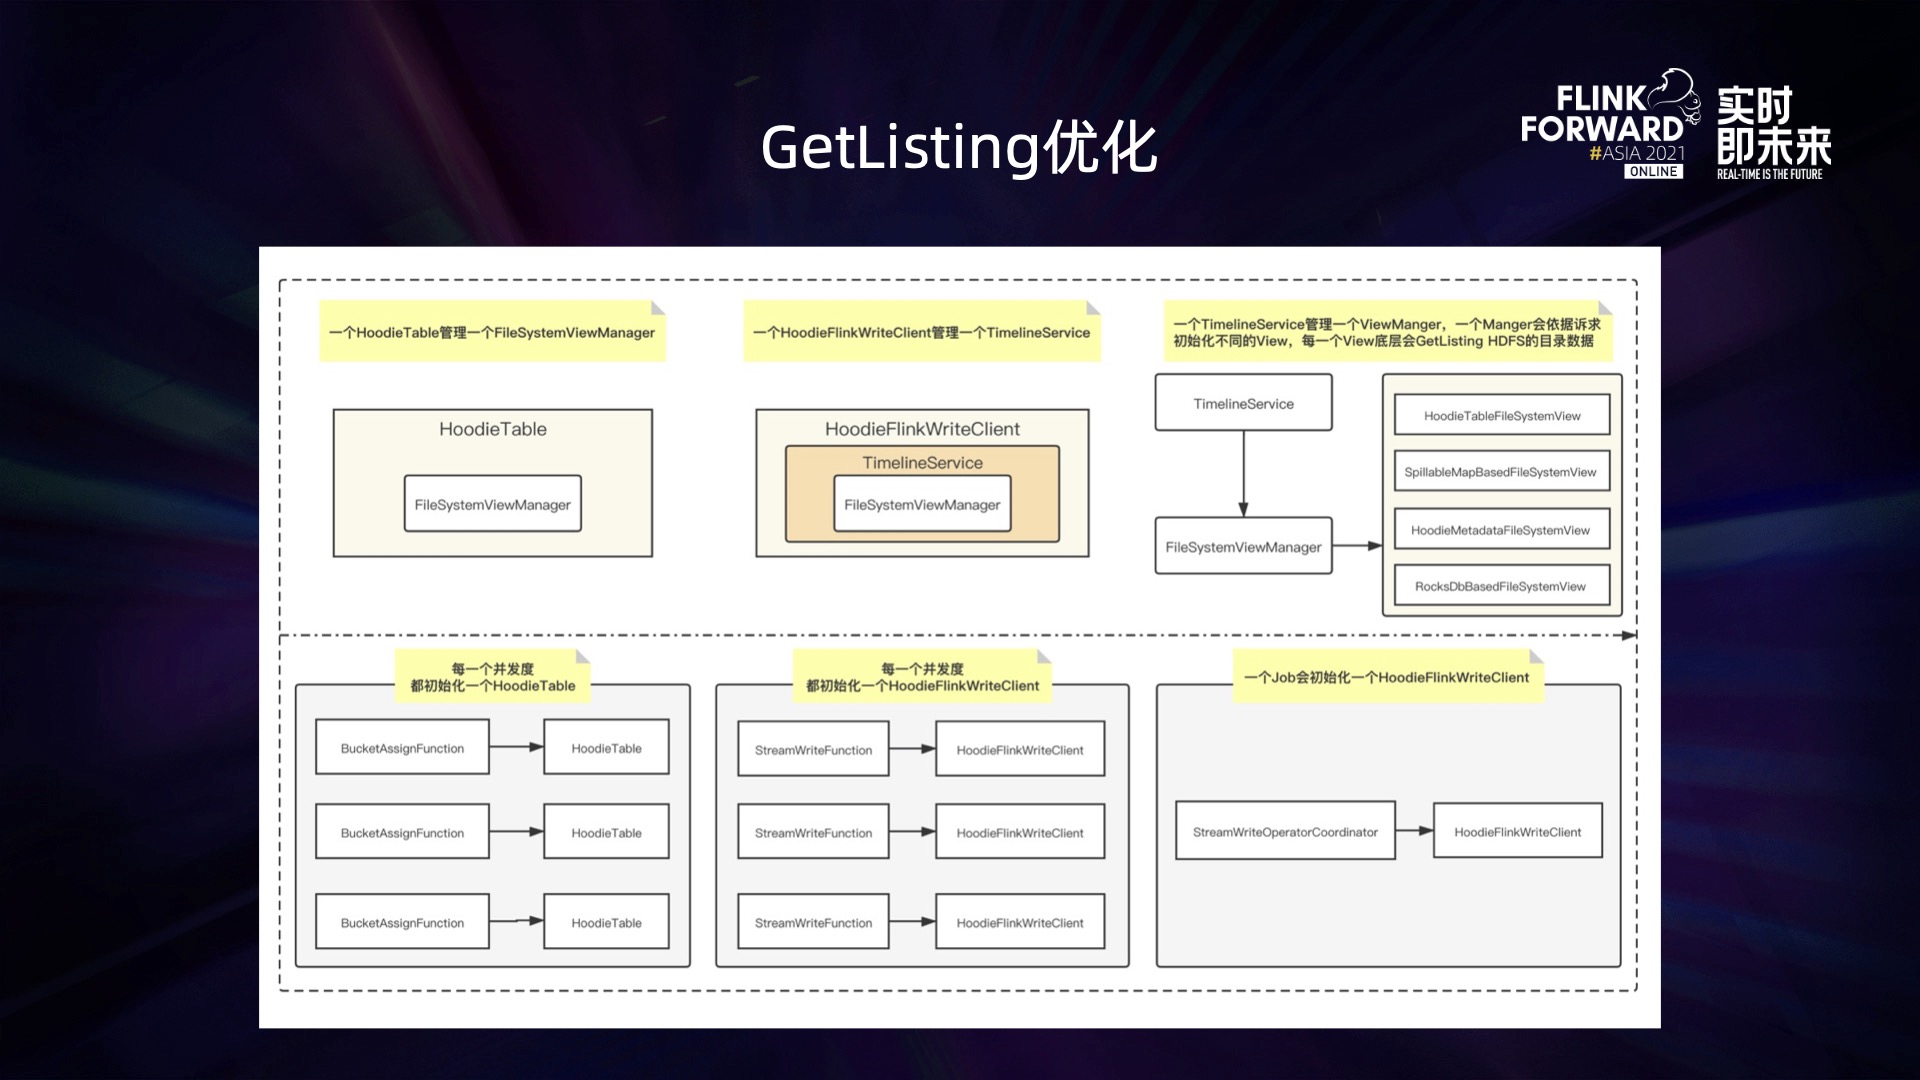Screen dimensions: 1920x1080
Task: Click the GetListing优化 slide title
Action: pos(958,148)
